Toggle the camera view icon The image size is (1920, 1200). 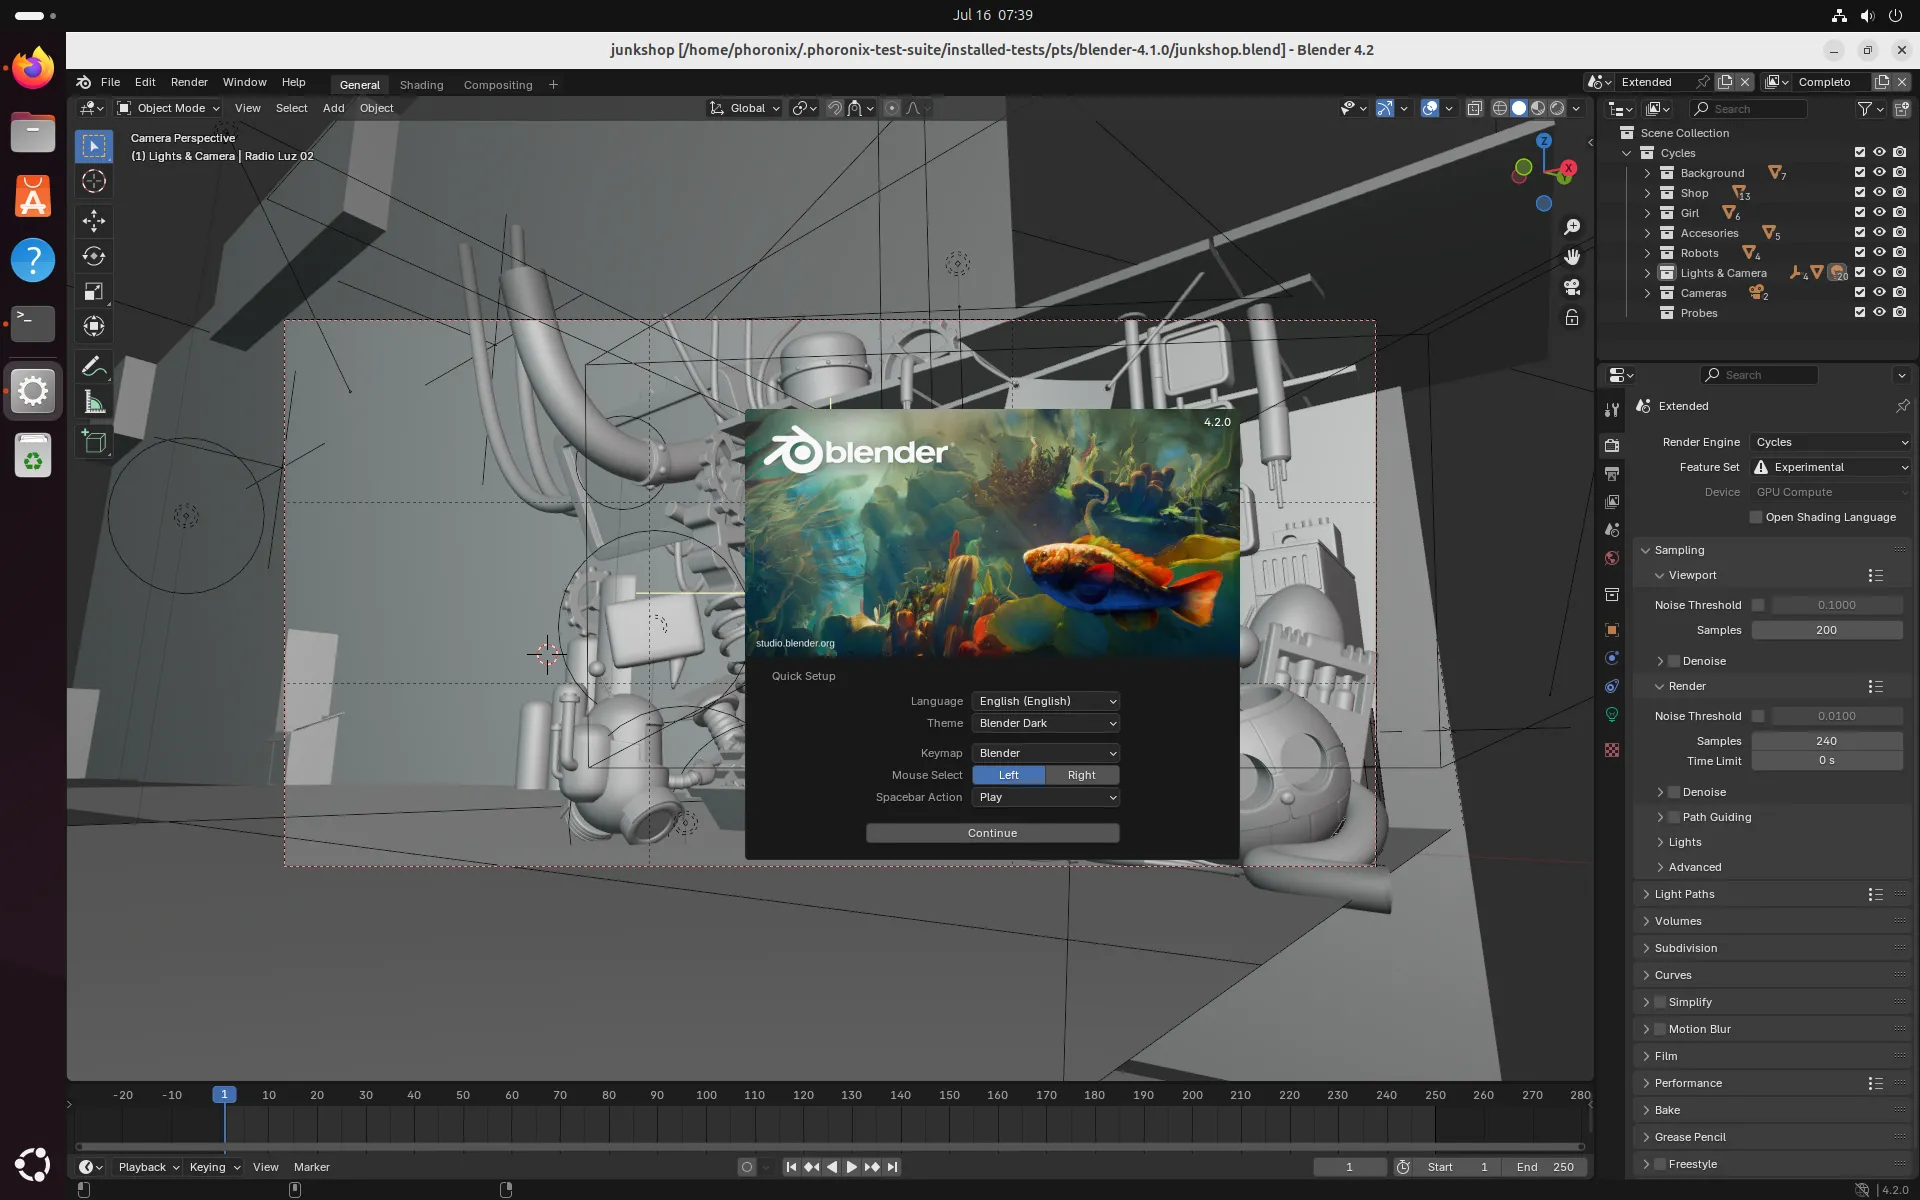tap(1572, 287)
